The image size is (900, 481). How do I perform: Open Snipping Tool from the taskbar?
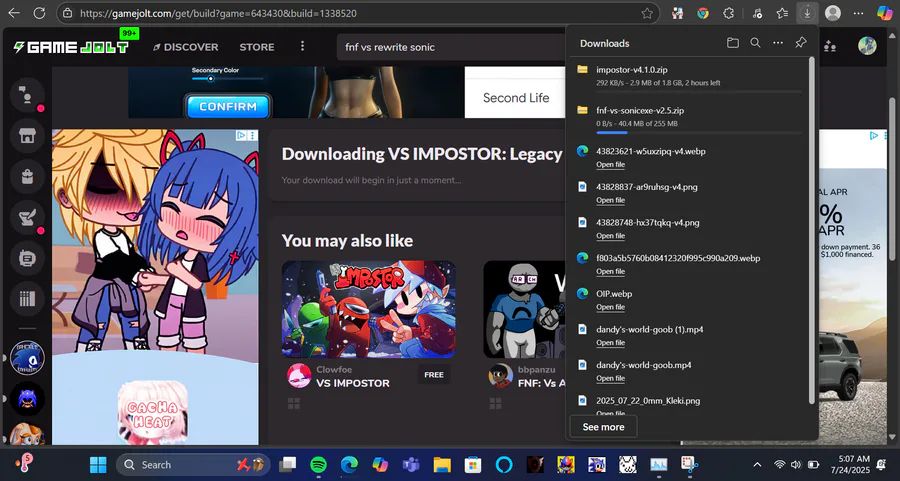pyautogui.click(x=689, y=464)
